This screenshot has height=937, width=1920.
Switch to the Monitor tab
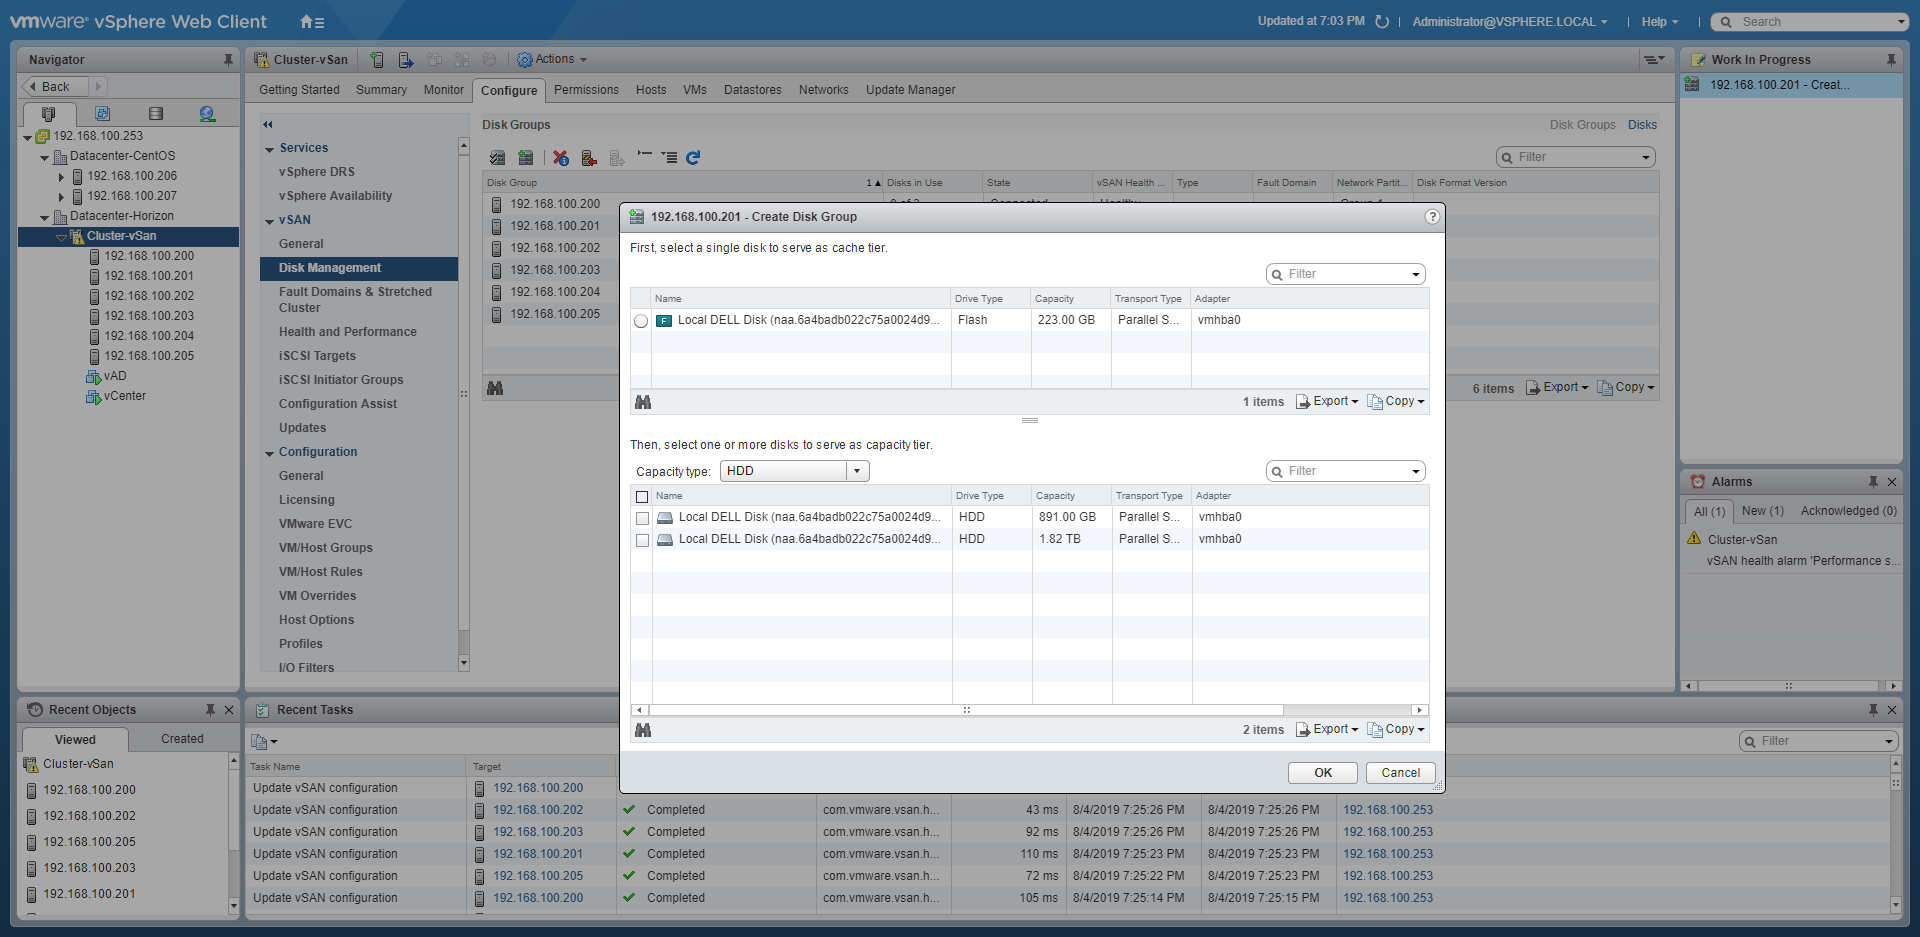click(x=443, y=90)
